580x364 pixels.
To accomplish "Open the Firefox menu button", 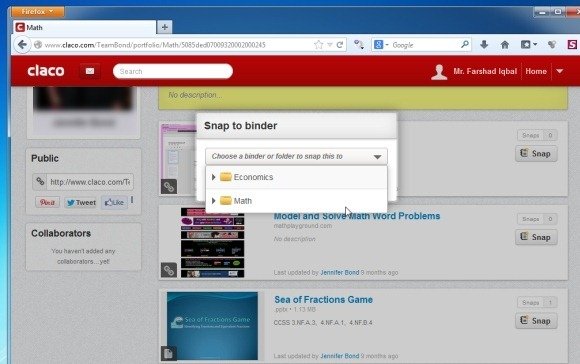I will 38,12.
